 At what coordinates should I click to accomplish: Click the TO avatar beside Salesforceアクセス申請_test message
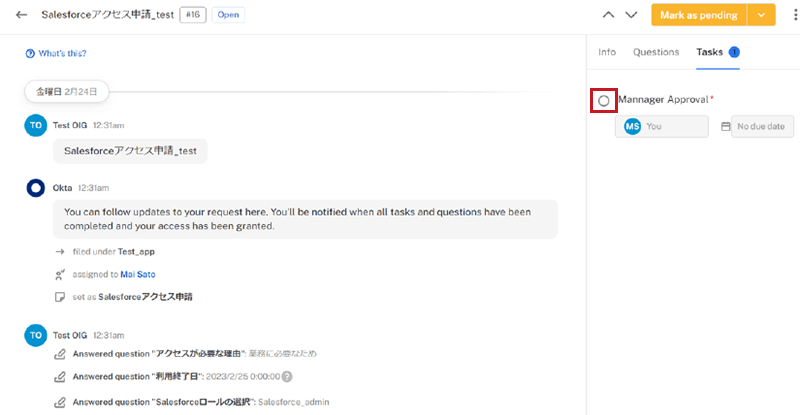pyautogui.click(x=36, y=125)
